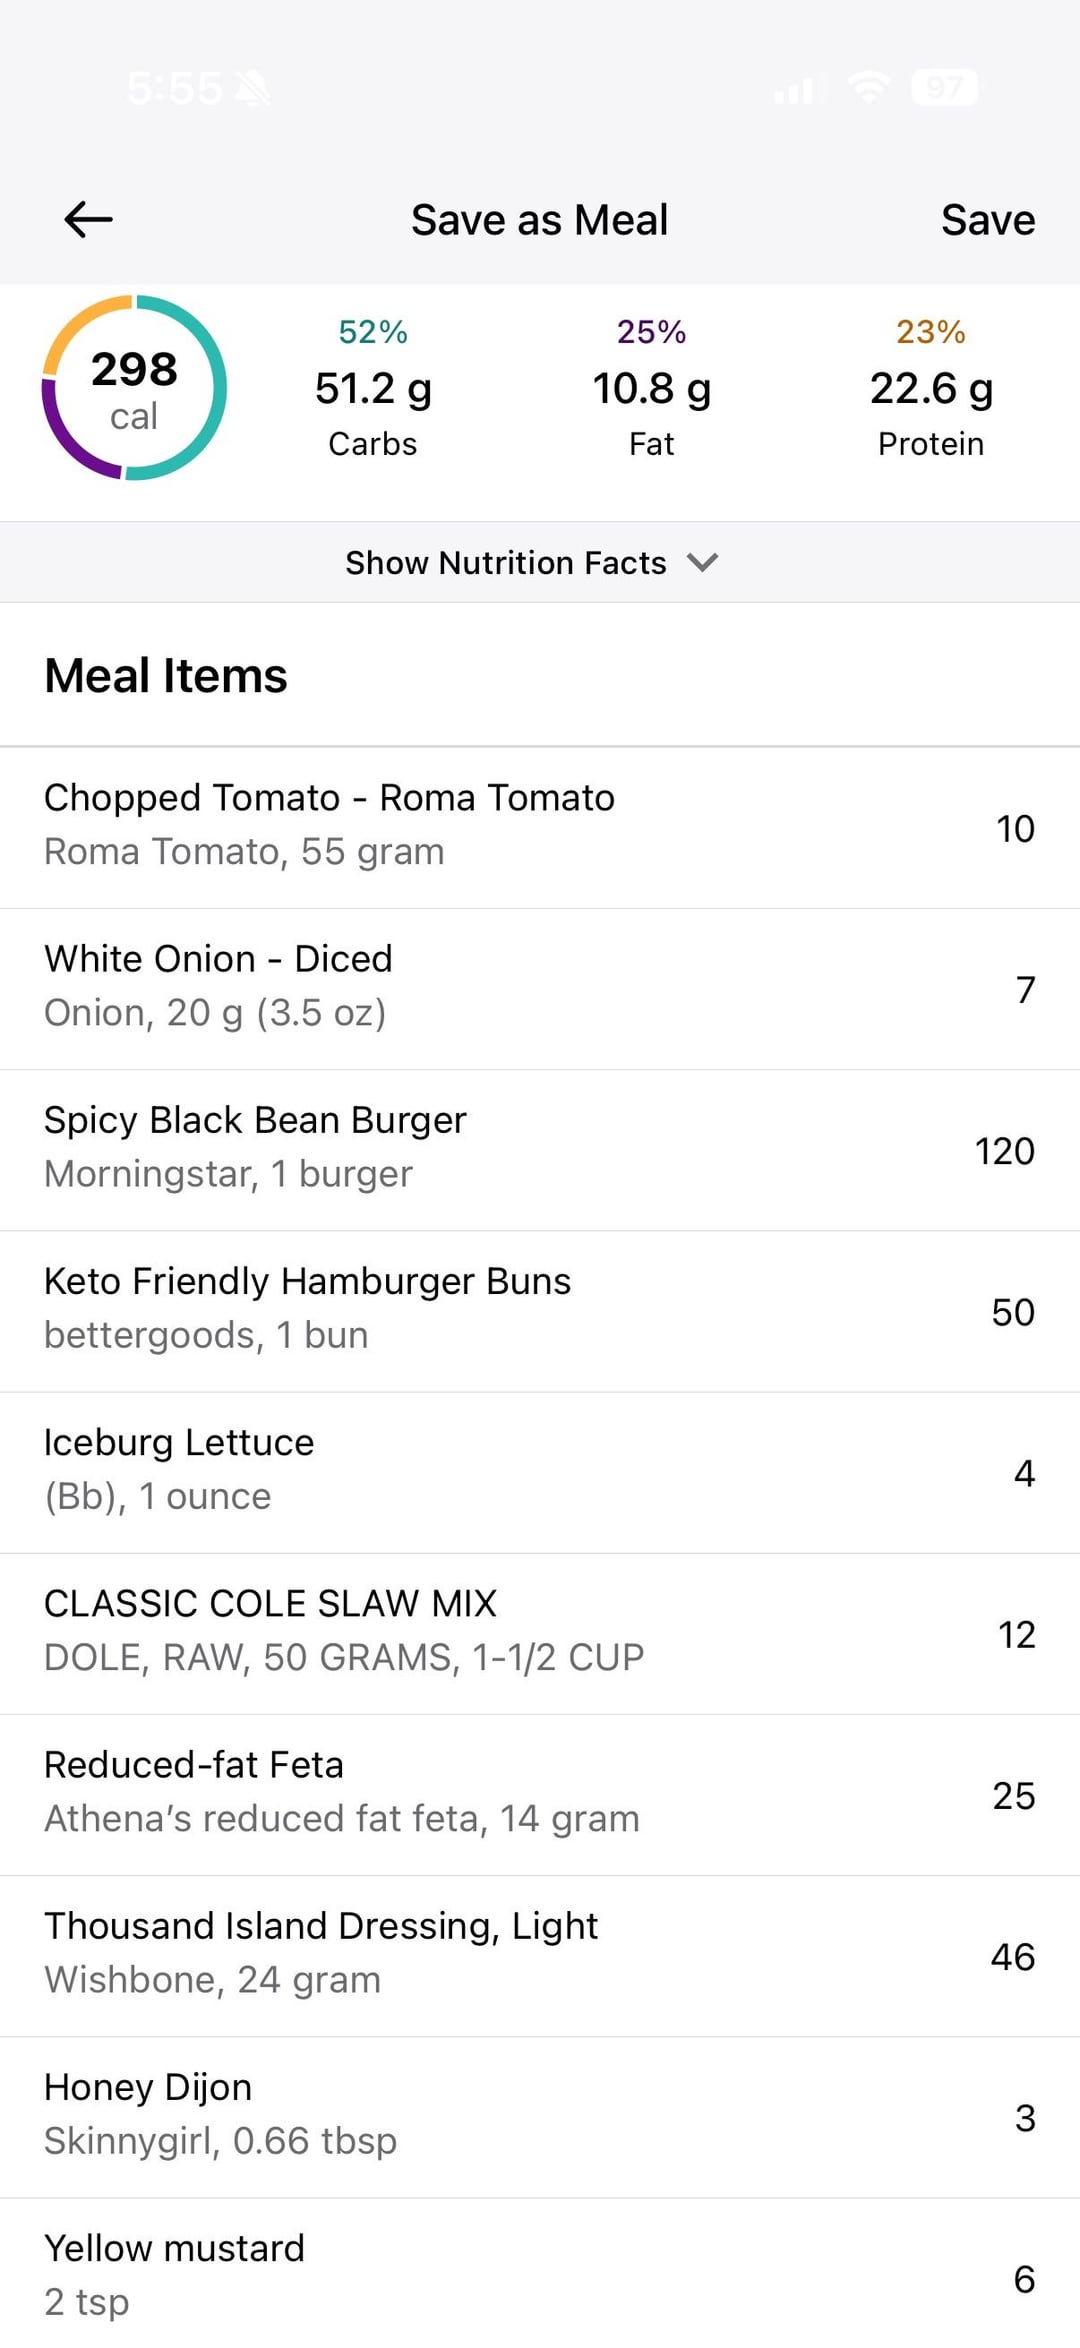Open Spicy Black Bean Burger entry
The height and width of the screenshot is (2348, 1080).
point(540,1149)
